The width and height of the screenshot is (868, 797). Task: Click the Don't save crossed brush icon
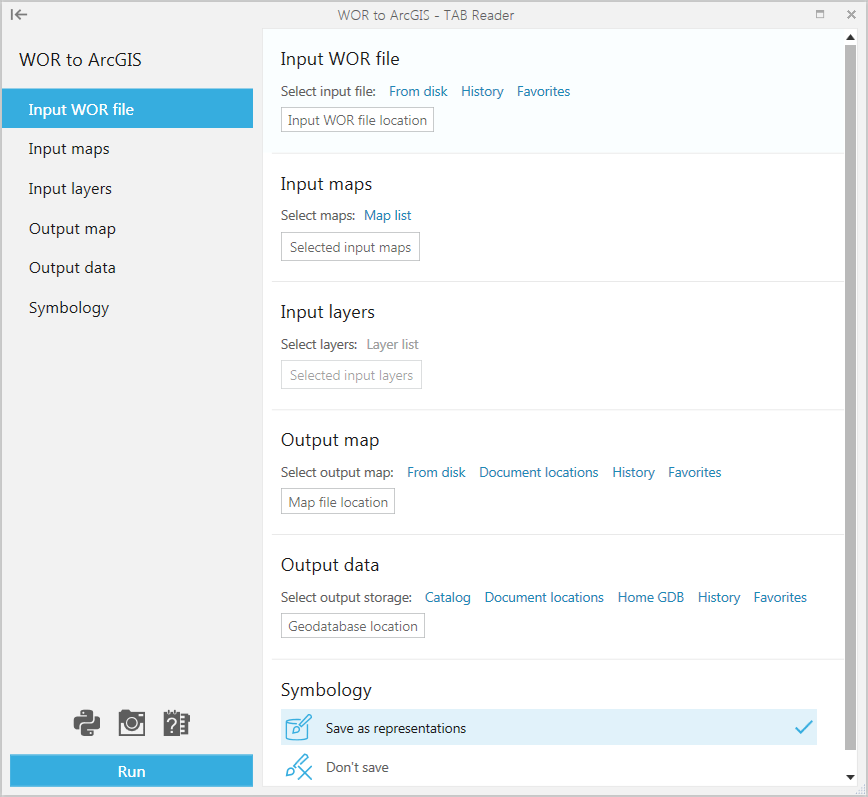[299, 767]
